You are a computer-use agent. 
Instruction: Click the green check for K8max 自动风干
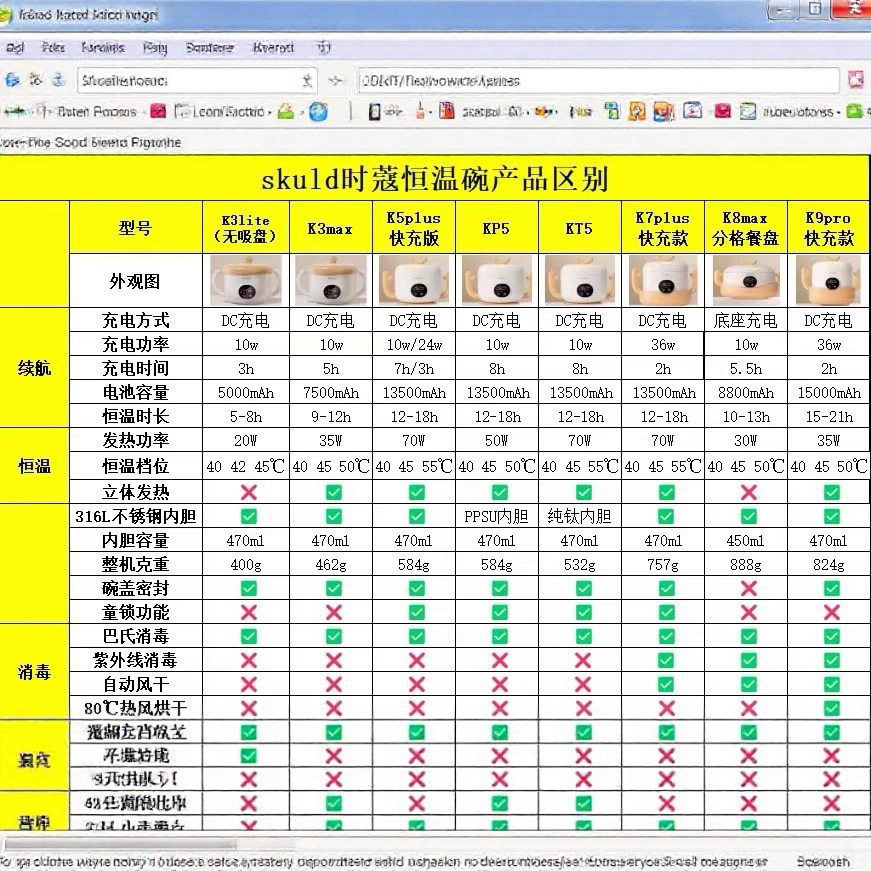pos(748,684)
